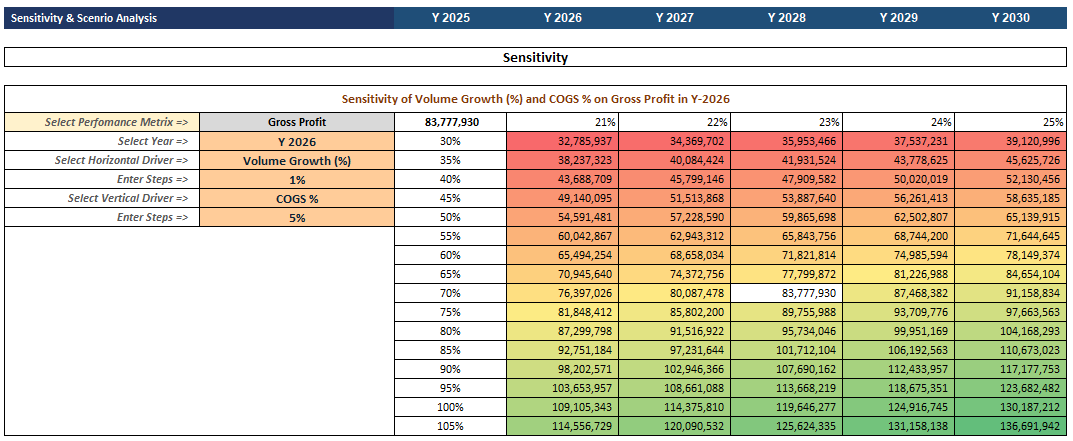Click the bold 83,777,930 corner reference cell
This screenshot has height=441, width=1073.
(451, 123)
